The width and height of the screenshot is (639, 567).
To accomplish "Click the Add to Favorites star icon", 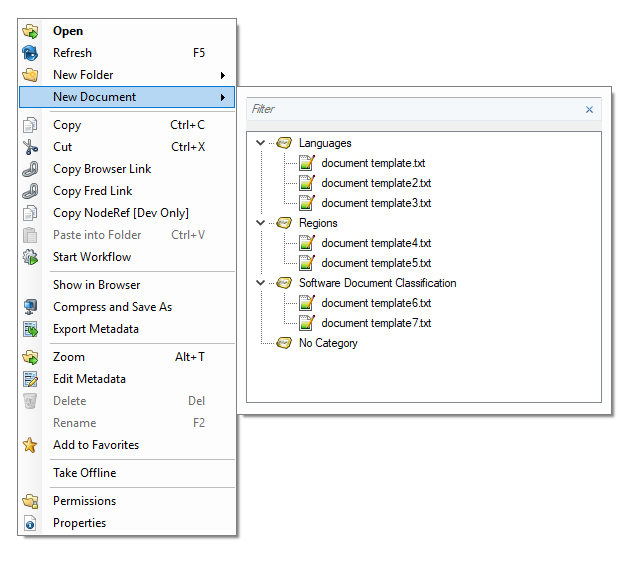I will coord(30,445).
